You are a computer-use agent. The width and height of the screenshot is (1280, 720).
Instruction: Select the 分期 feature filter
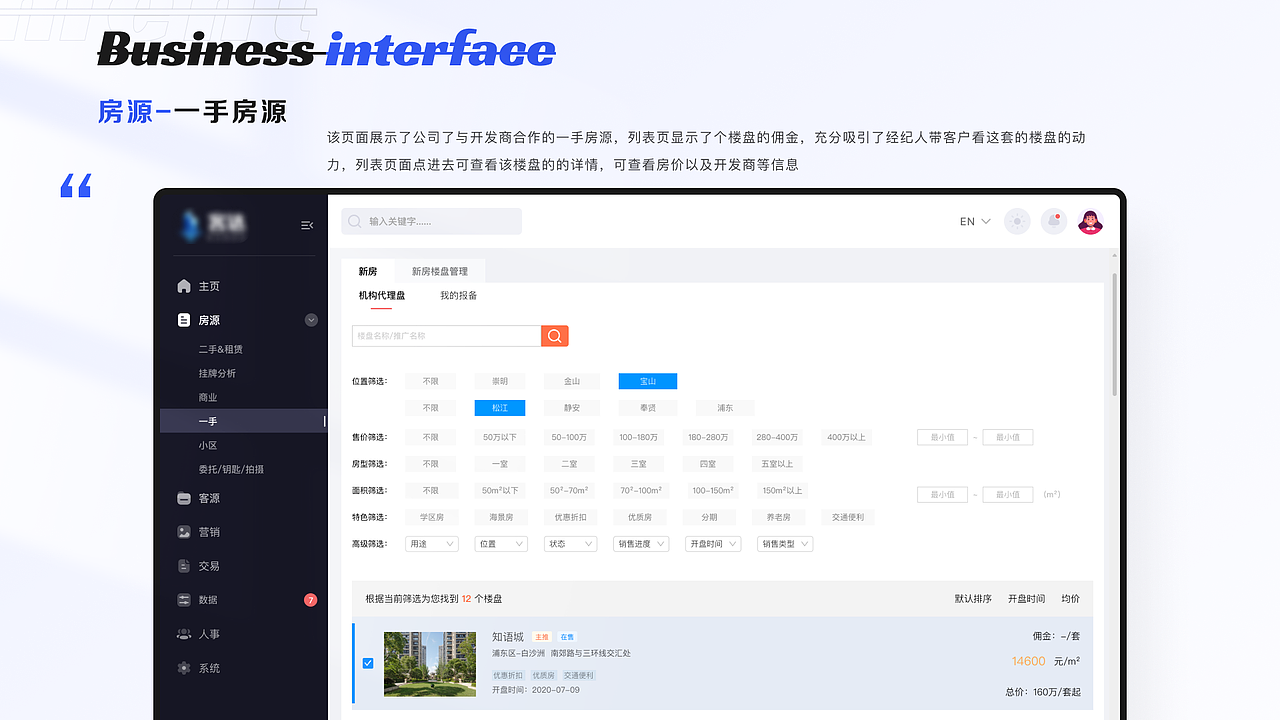pyautogui.click(x=709, y=517)
